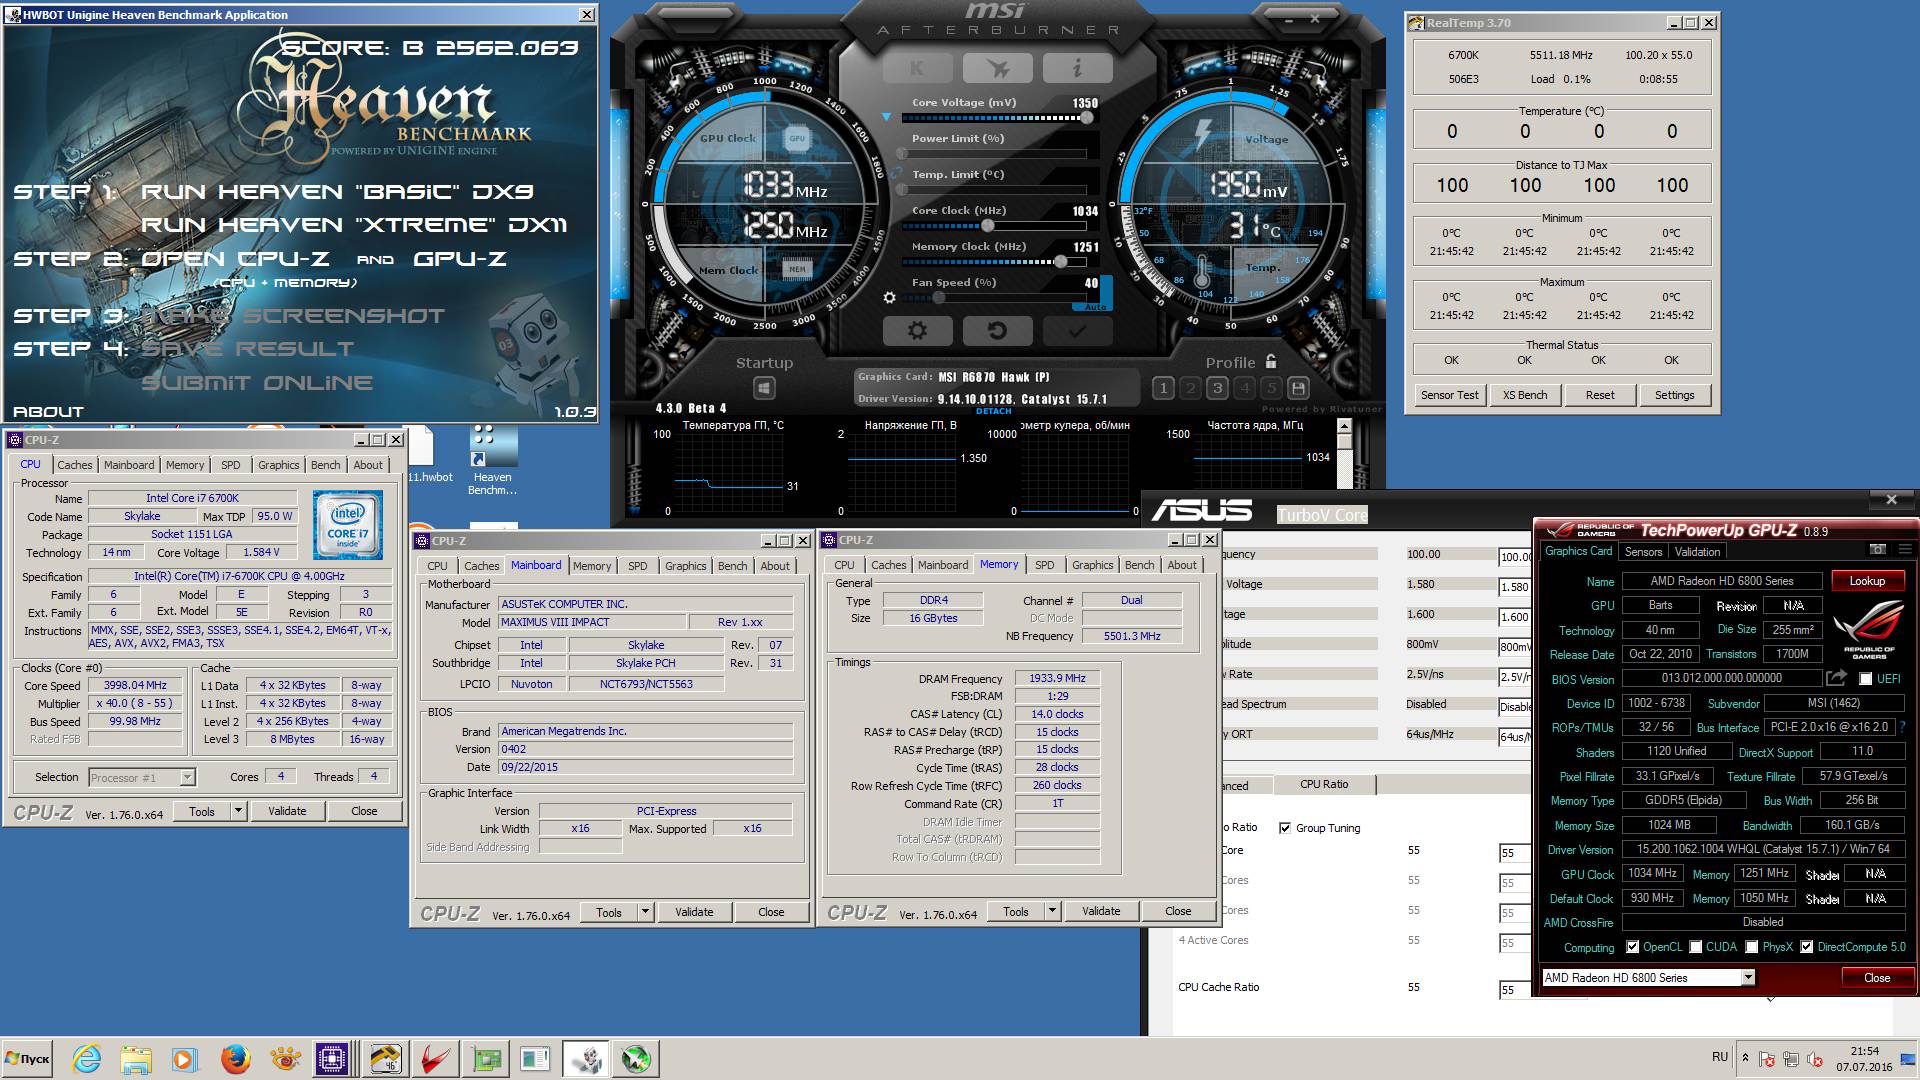This screenshot has height=1080, width=1920.
Task: Click Validate in CPU-Z Memory window
Action: point(1101,911)
